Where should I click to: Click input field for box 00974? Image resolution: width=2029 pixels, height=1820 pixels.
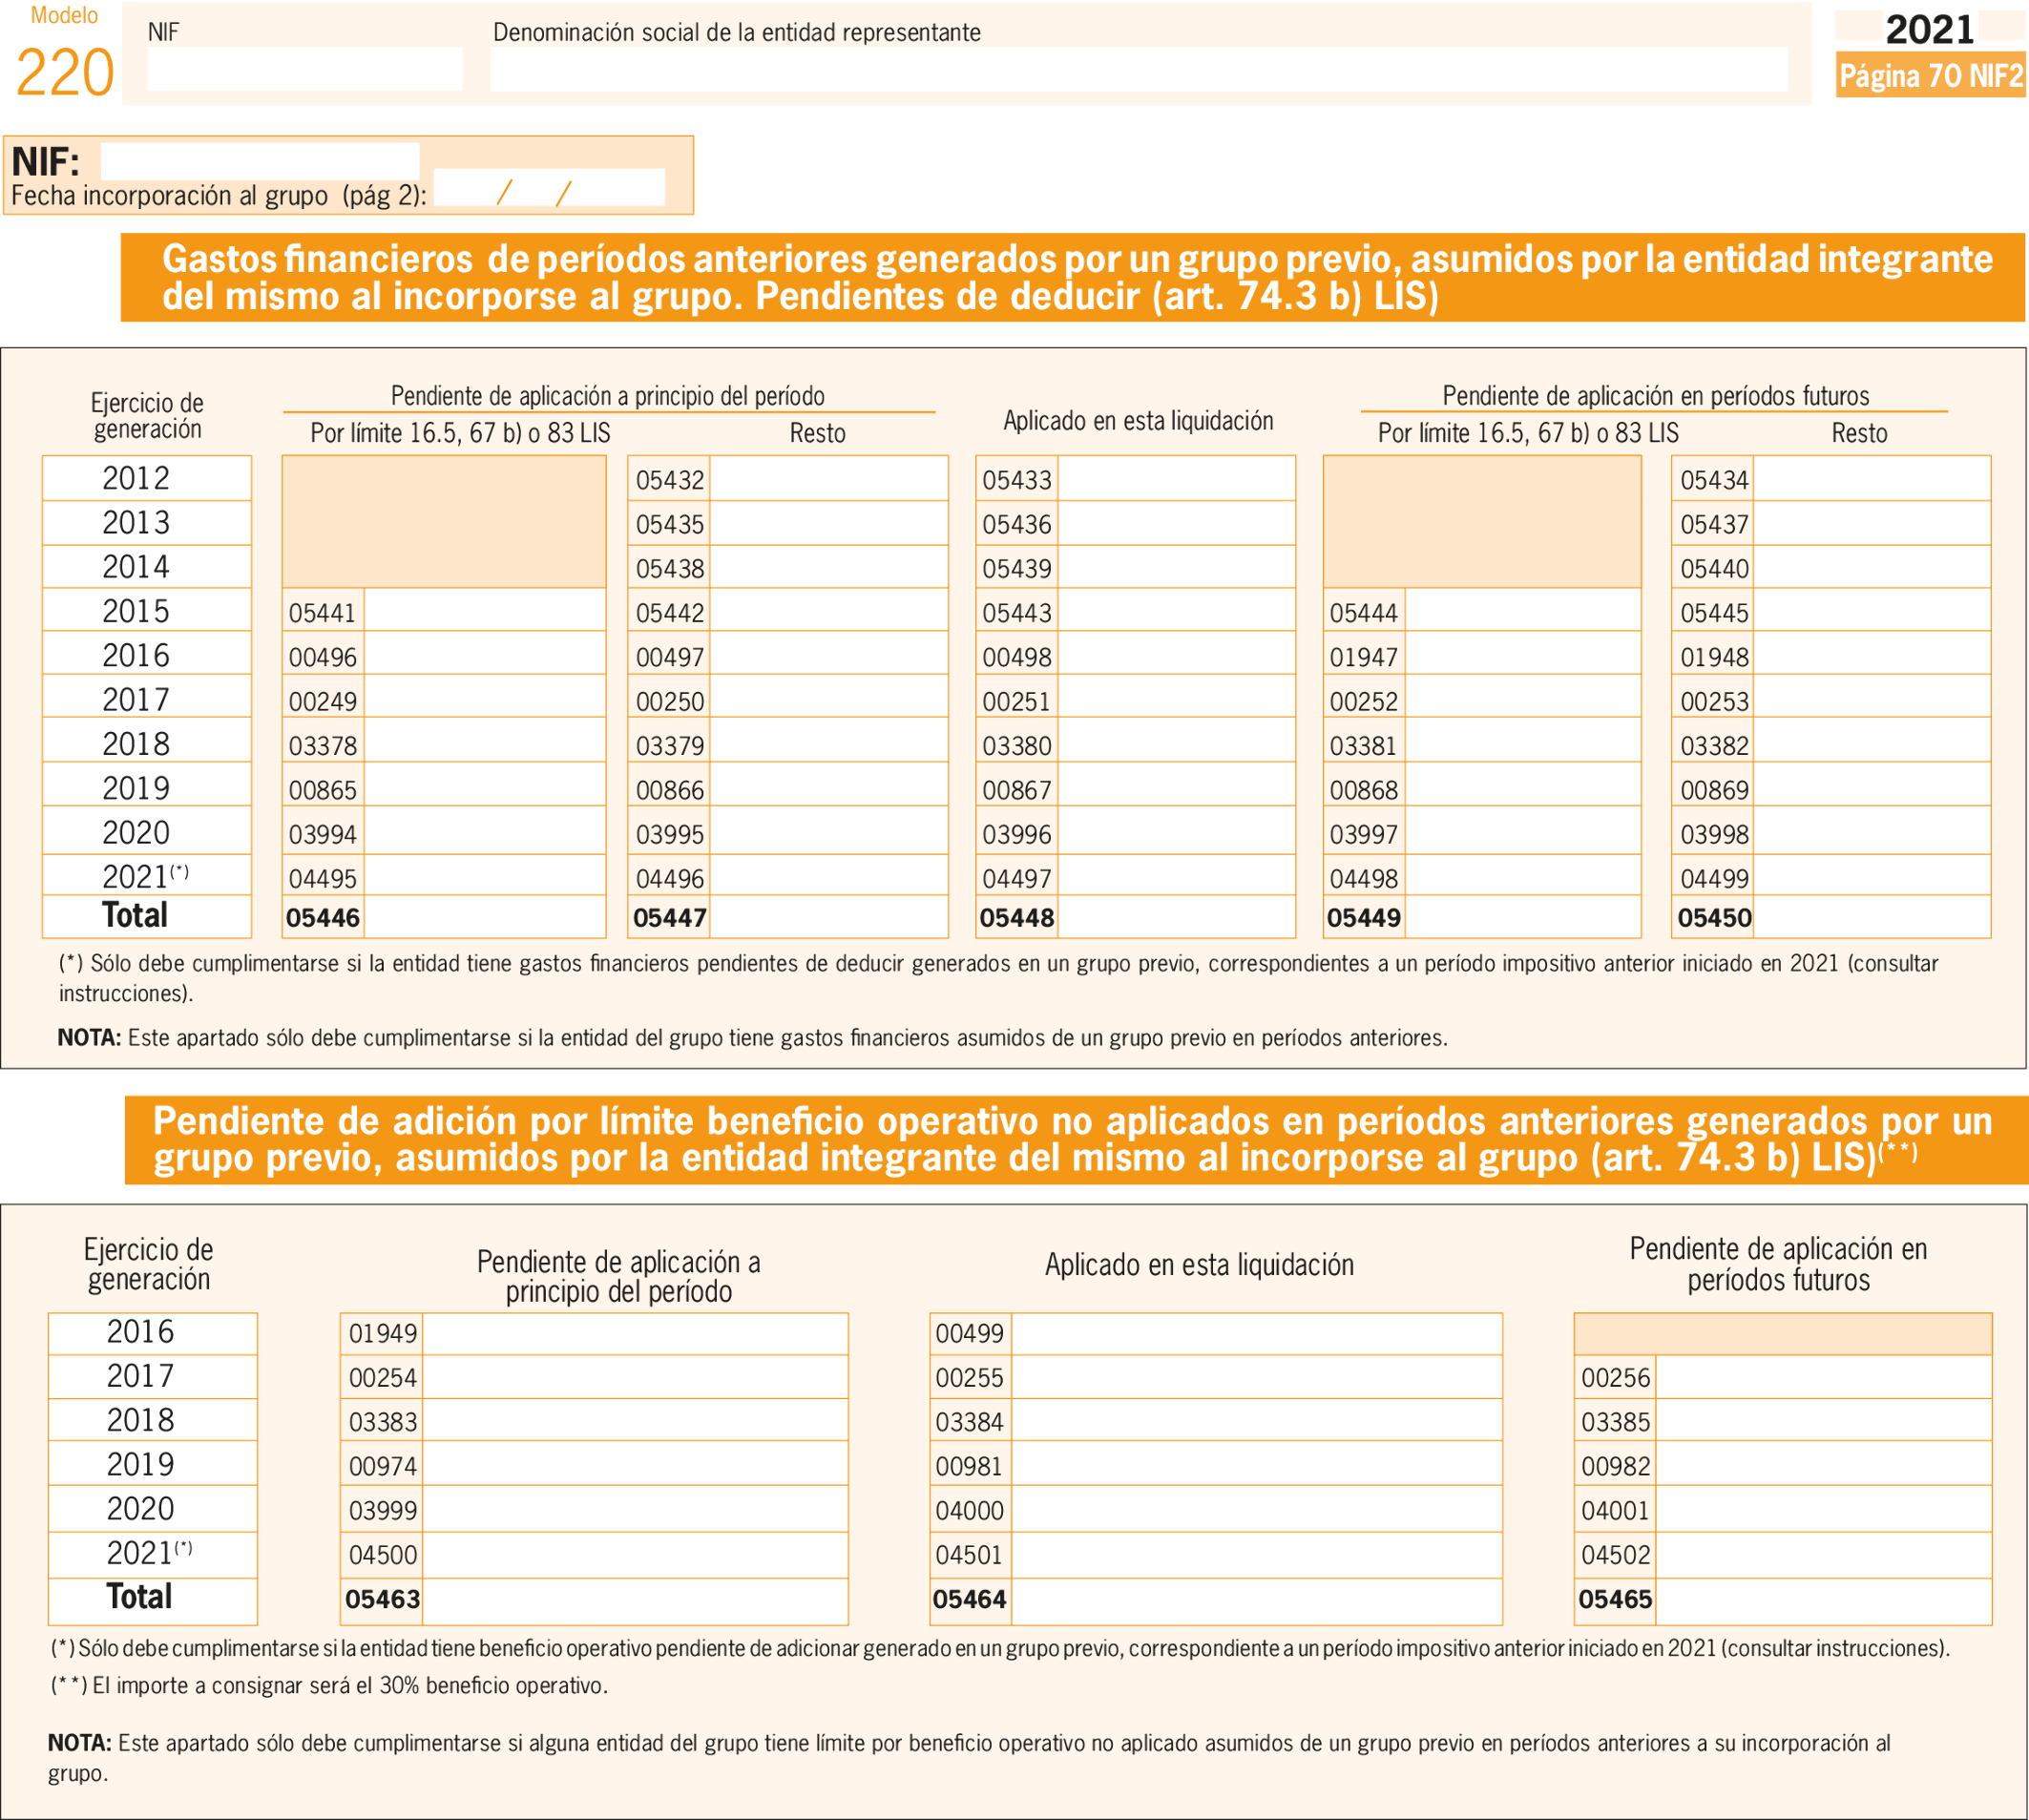pos(635,1464)
